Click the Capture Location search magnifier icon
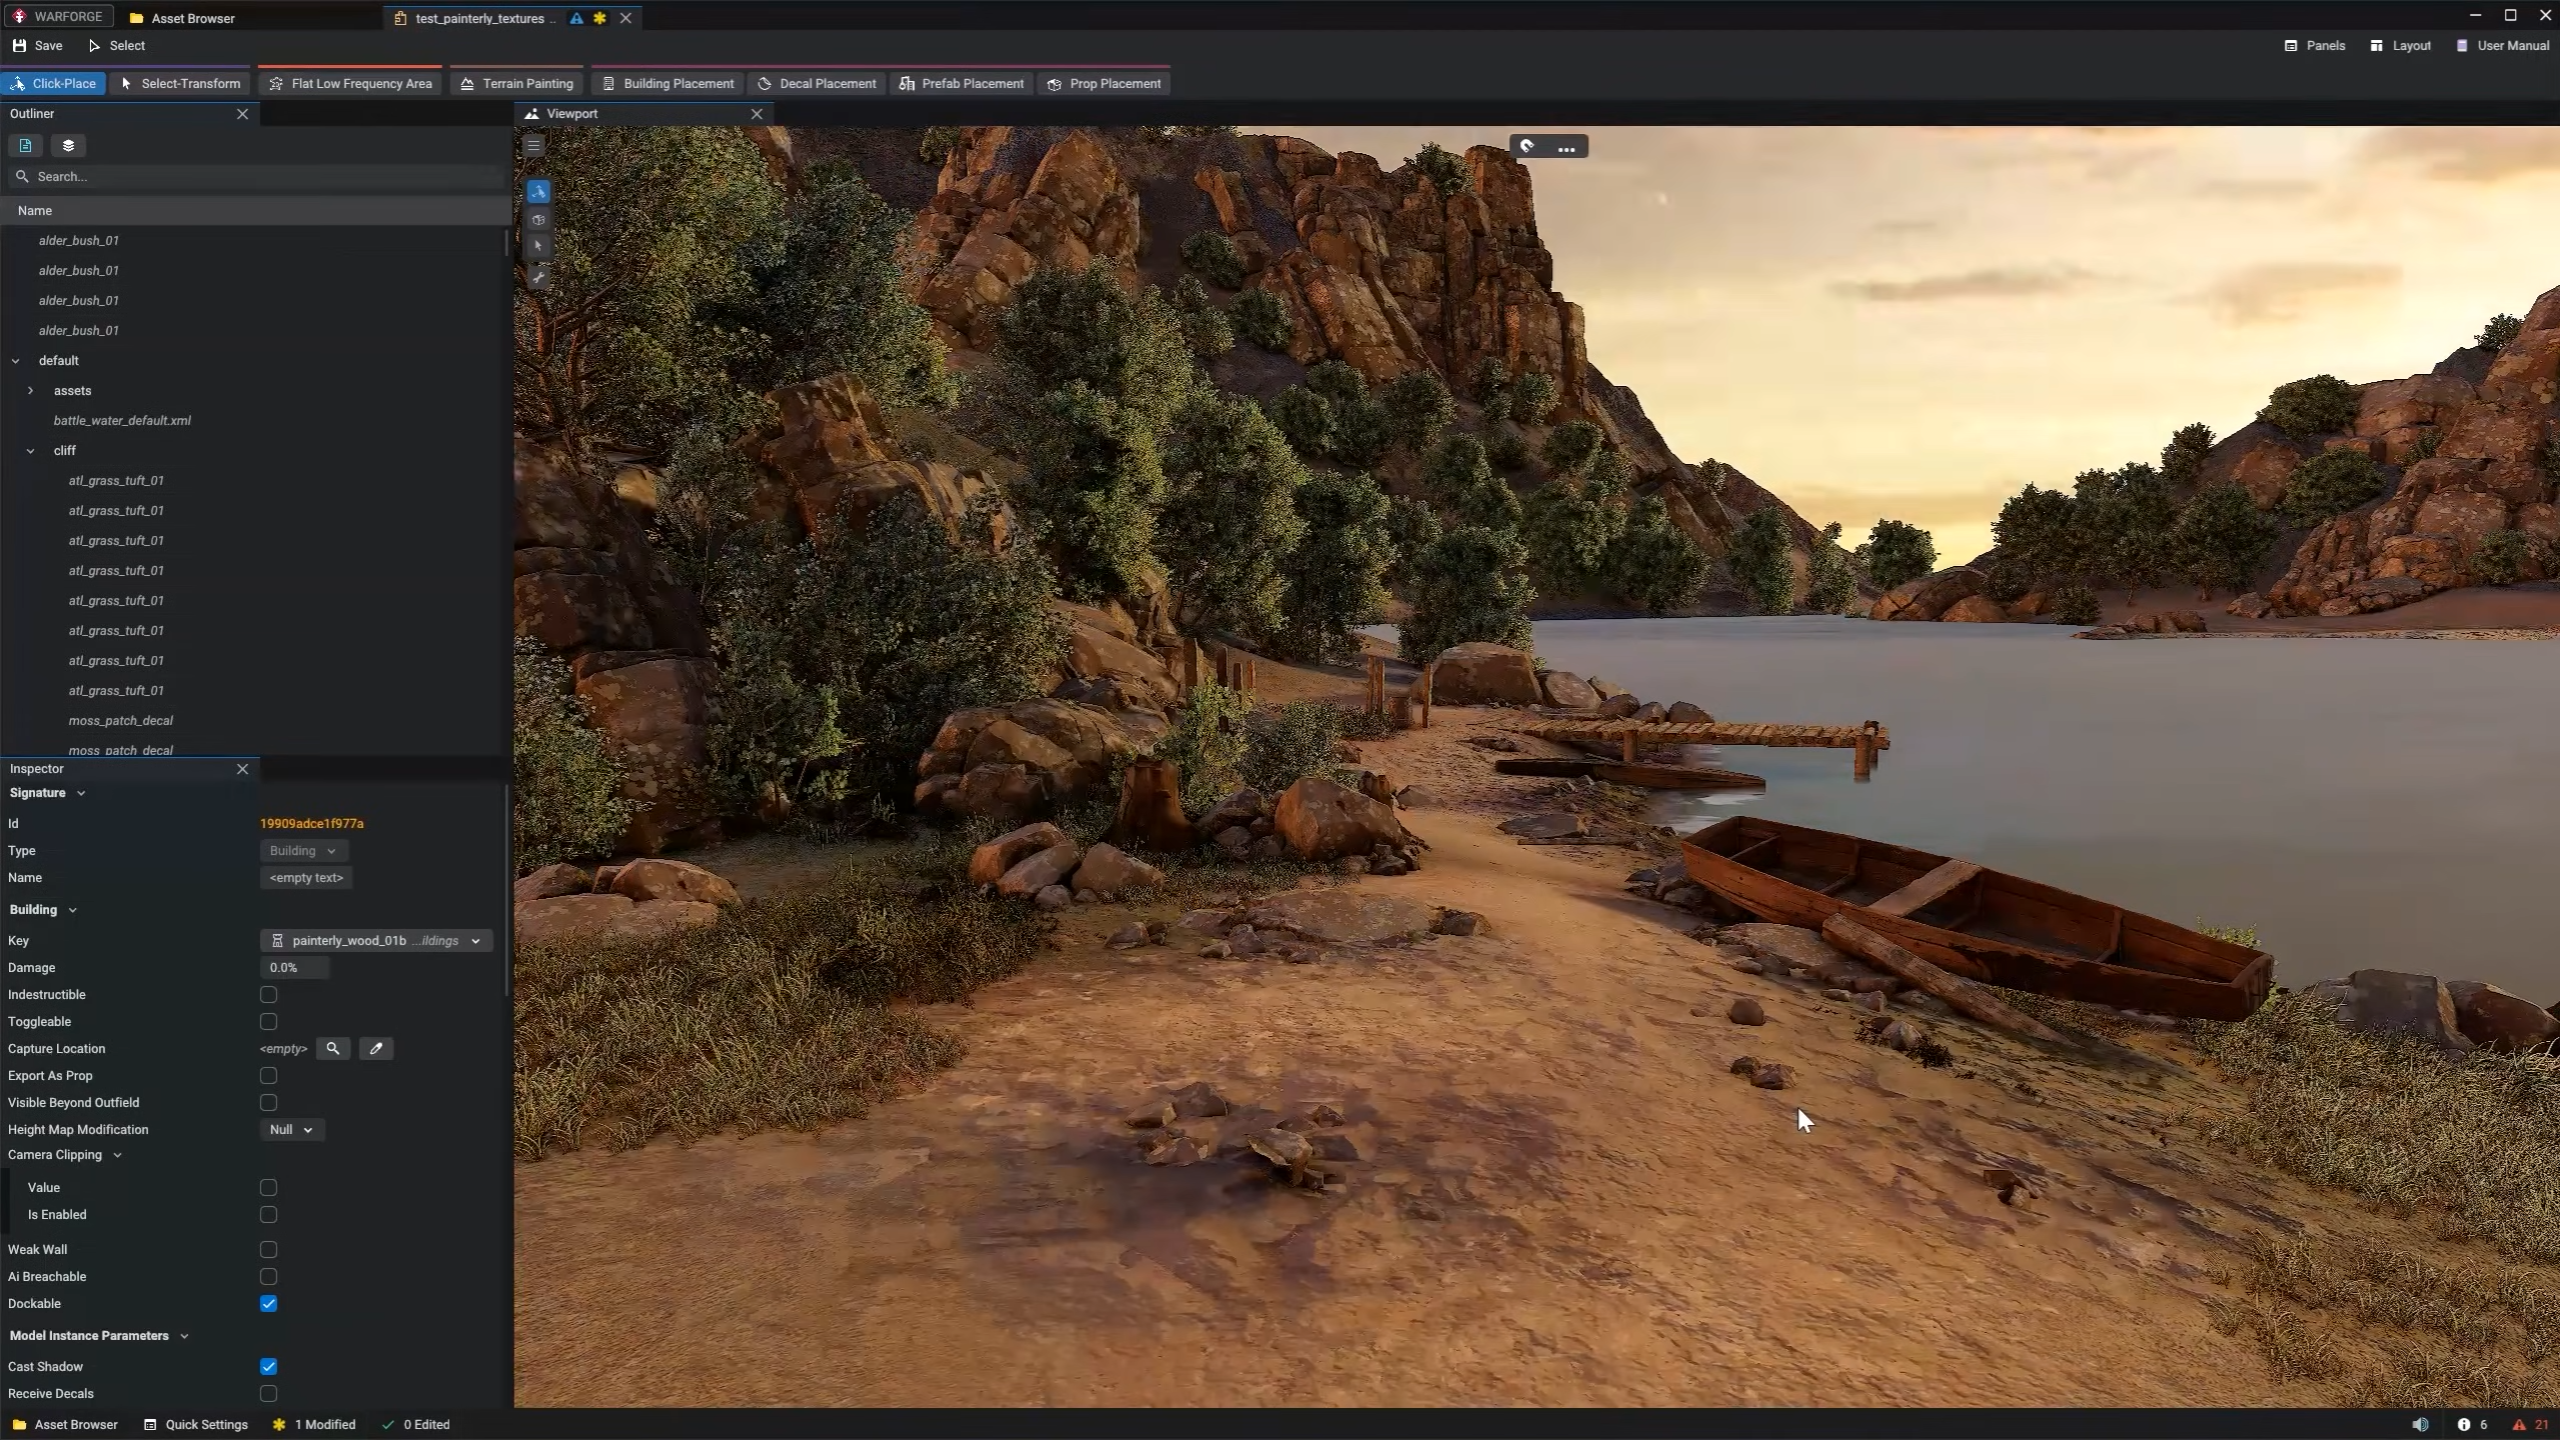Image resolution: width=2560 pixels, height=1440 pixels. (332, 1048)
